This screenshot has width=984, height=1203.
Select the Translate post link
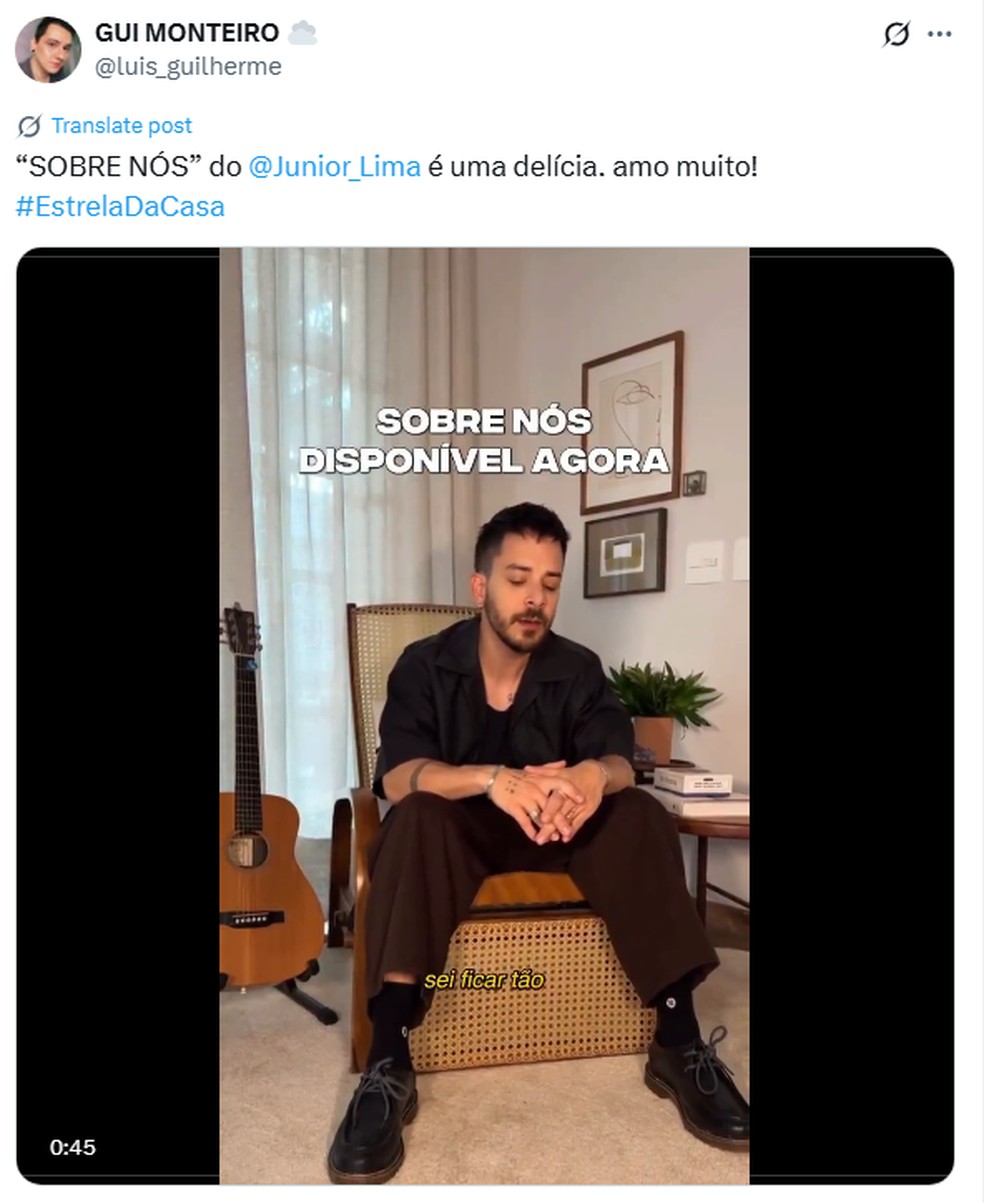[121, 126]
